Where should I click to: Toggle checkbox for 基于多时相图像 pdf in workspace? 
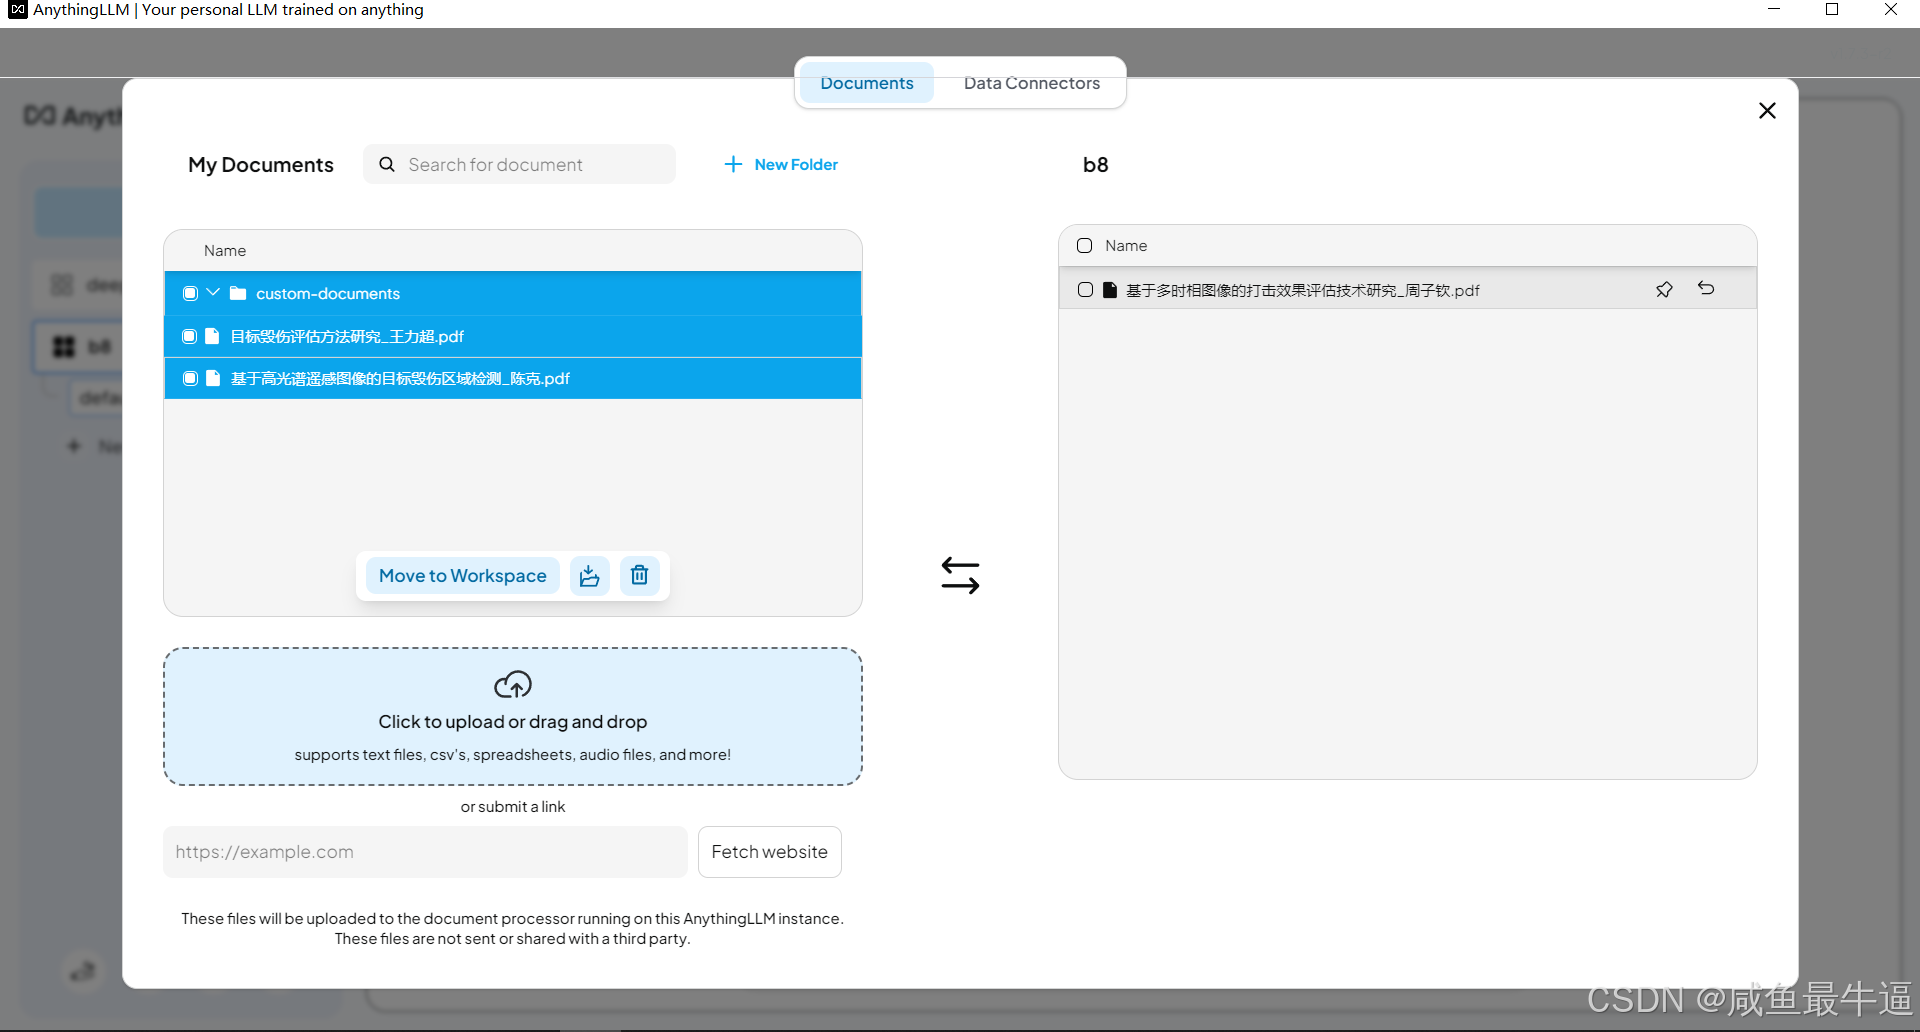click(1085, 290)
